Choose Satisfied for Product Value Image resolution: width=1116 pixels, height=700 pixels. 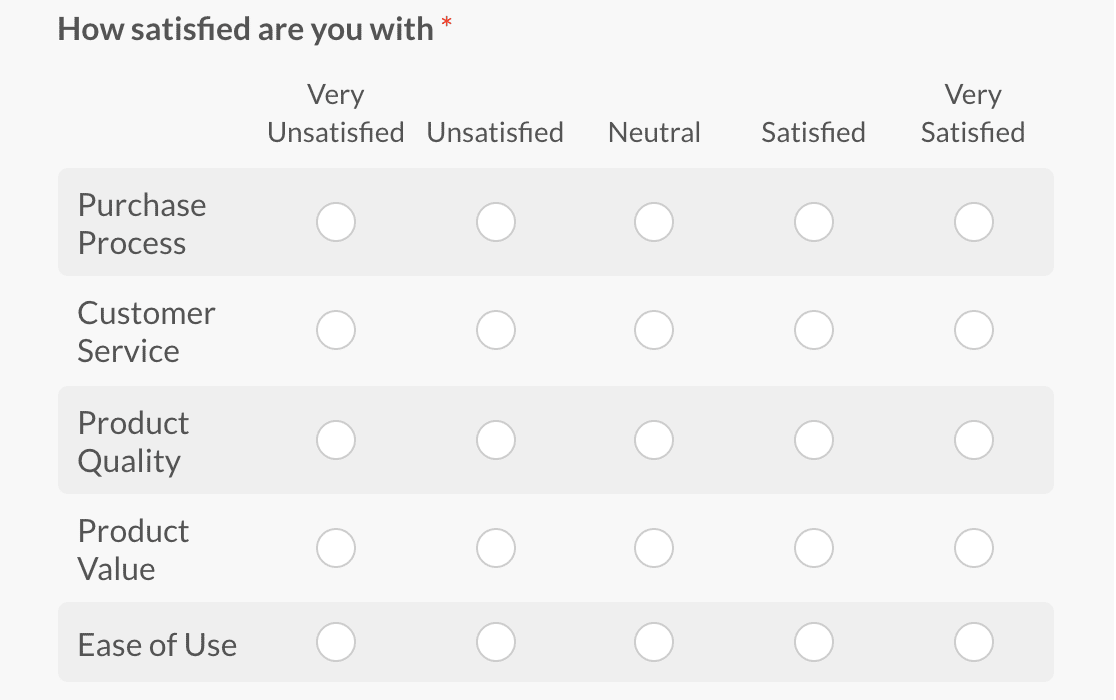pos(813,547)
